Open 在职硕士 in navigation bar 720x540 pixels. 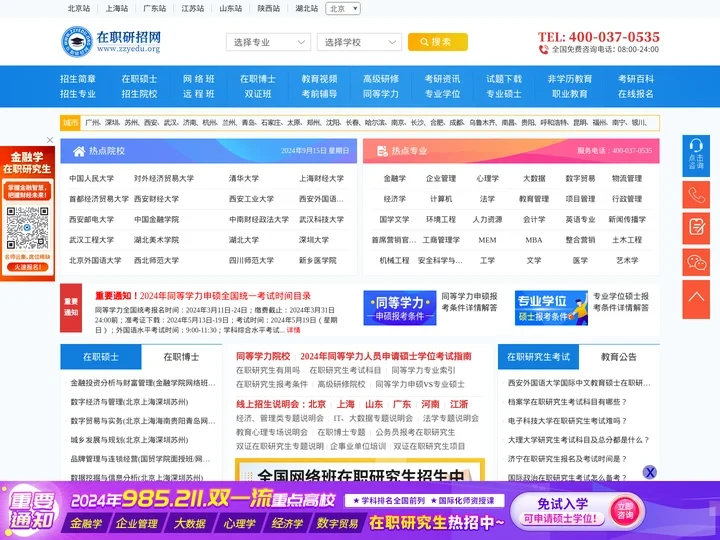coord(139,79)
